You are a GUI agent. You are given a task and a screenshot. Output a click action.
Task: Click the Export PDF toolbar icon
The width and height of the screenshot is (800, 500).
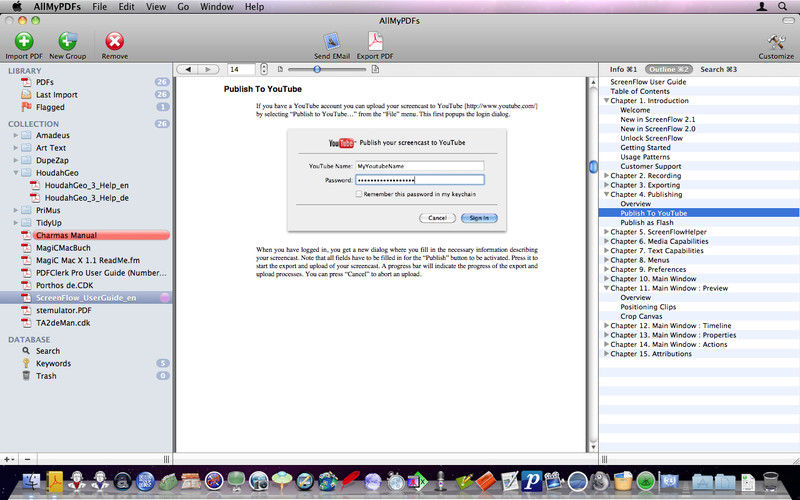coord(375,41)
